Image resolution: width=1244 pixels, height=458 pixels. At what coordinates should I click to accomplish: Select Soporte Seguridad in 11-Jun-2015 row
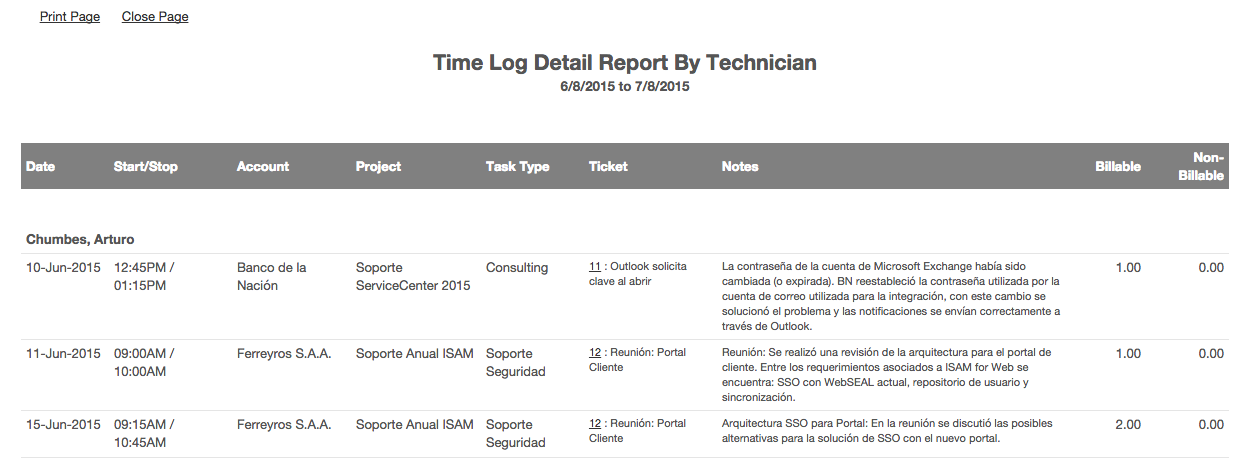[x=516, y=363]
